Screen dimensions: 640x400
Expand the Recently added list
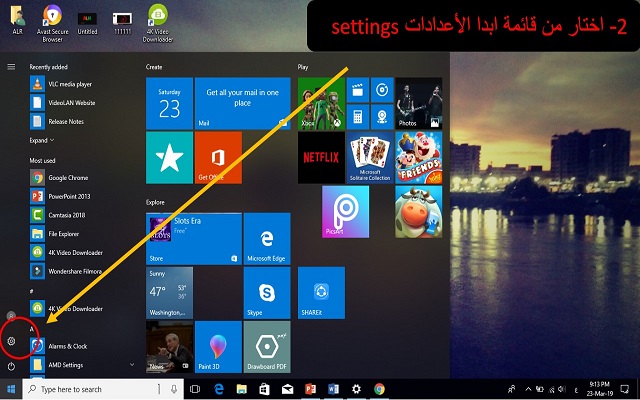41,141
